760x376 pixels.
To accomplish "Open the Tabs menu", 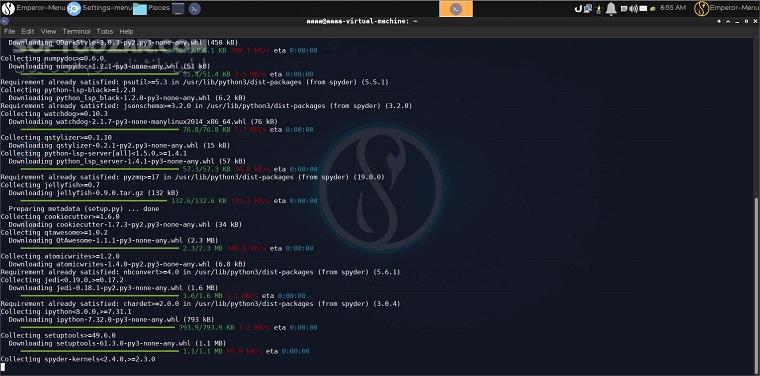I will (x=105, y=31).
